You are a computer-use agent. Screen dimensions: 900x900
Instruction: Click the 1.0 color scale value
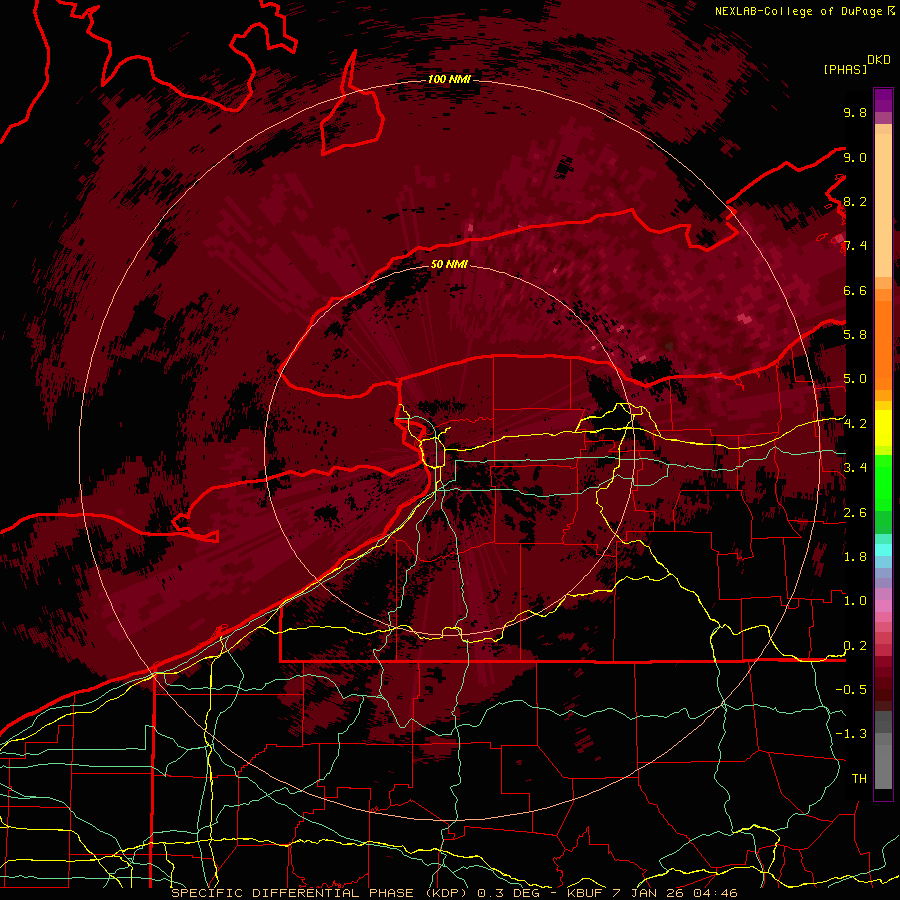[x=855, y=600]
